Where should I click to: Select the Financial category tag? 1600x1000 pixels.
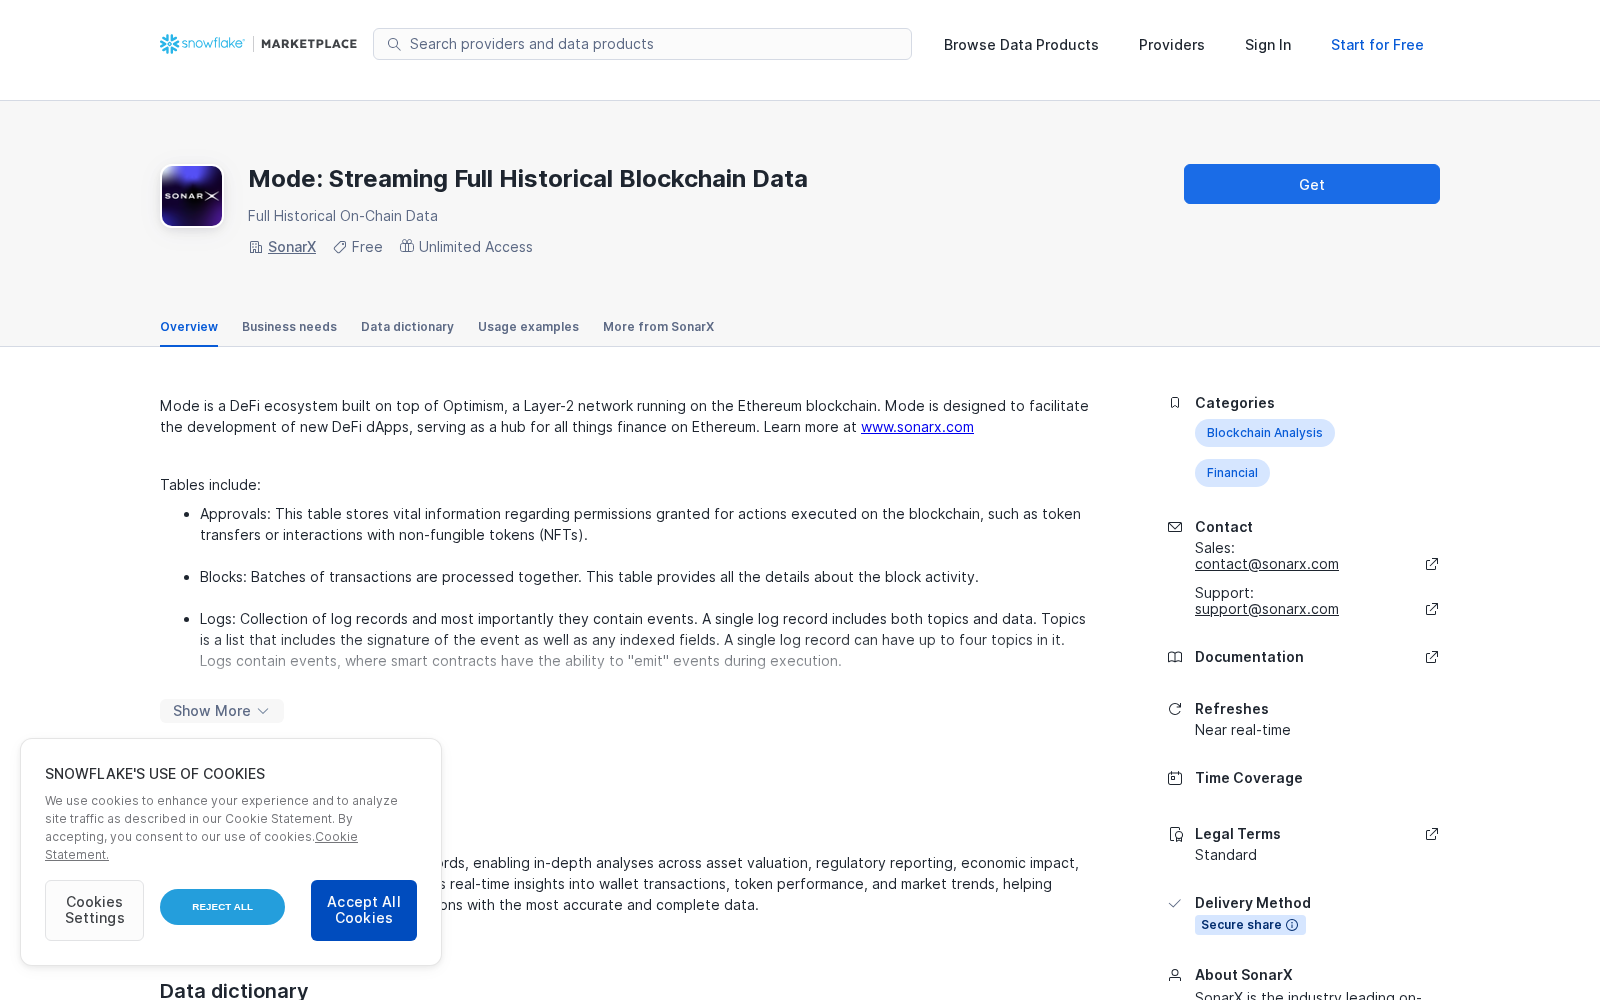pos(1232,473)
